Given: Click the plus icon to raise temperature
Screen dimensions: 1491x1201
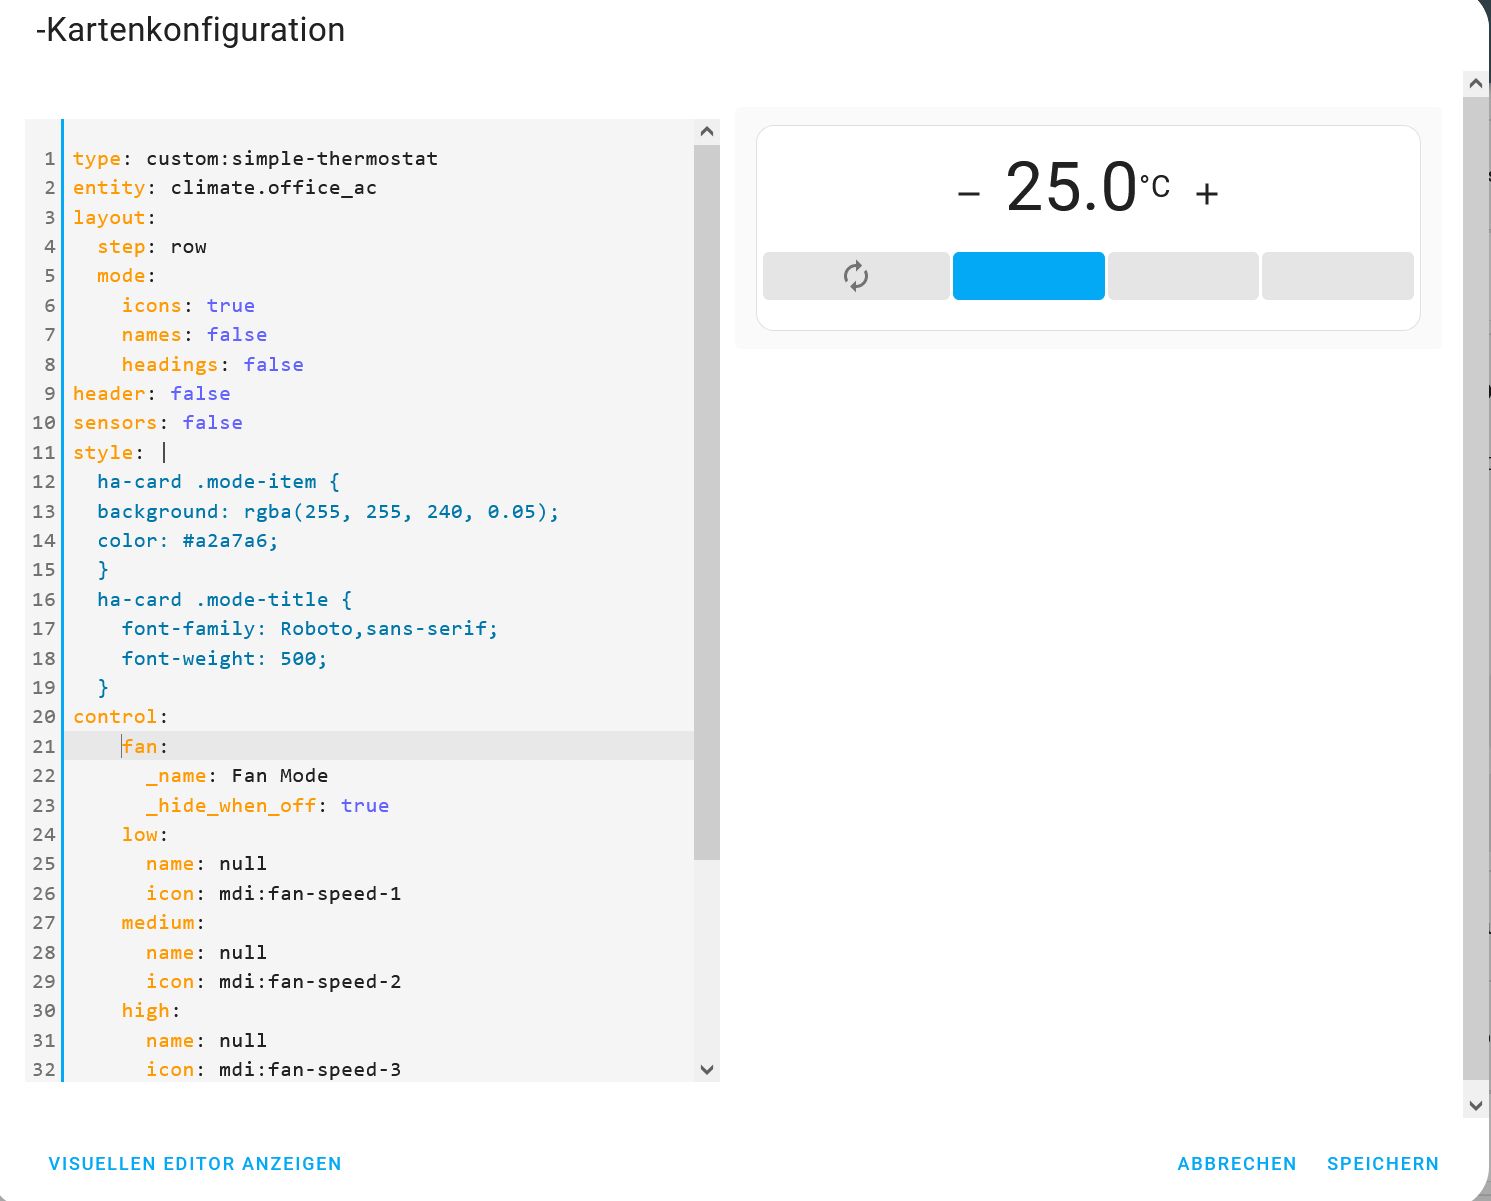Looking at the screenshot, I should [1206, 192].
